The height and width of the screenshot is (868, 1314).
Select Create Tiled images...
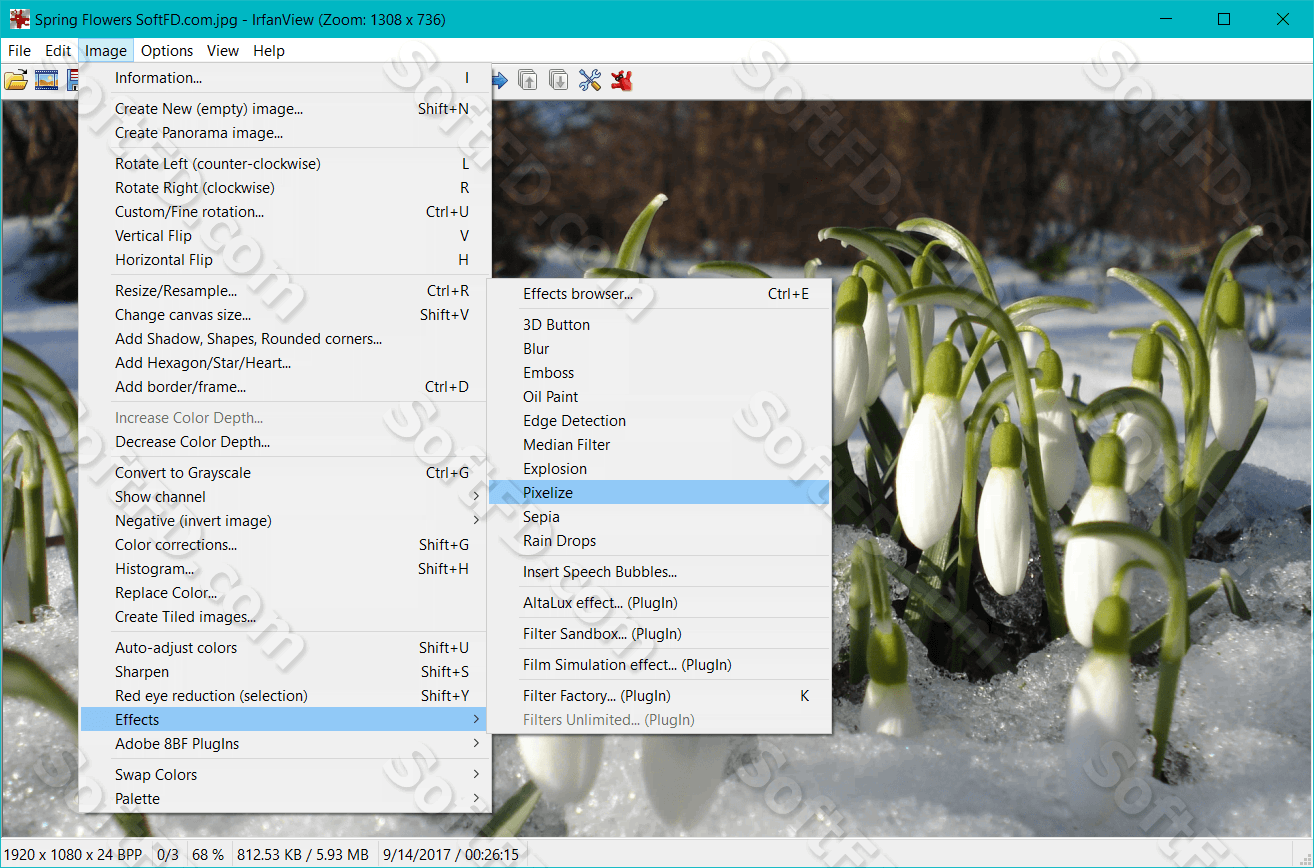pos(285,617)
